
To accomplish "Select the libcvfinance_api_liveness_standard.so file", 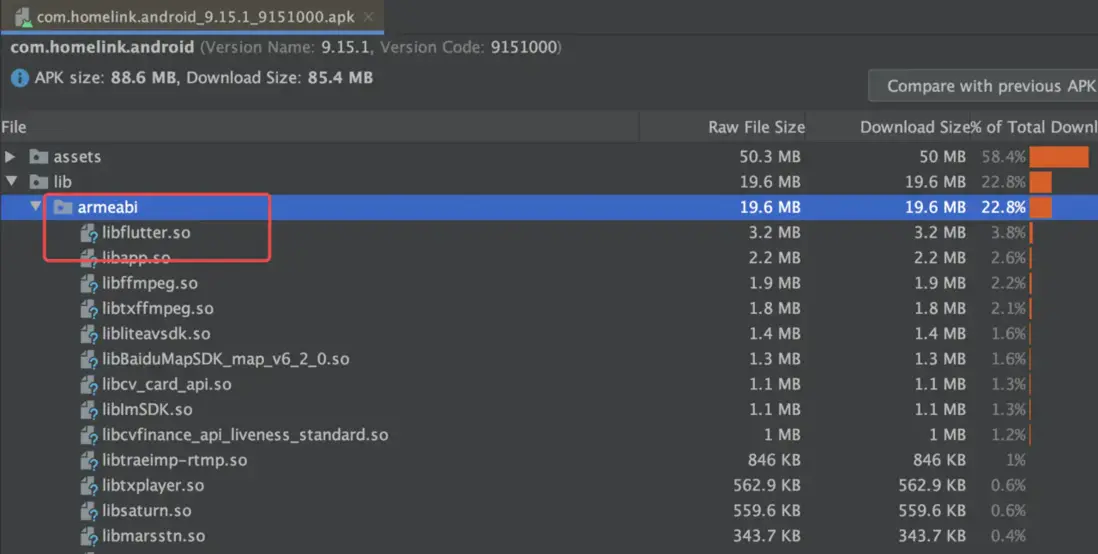I will pos(245,435).
